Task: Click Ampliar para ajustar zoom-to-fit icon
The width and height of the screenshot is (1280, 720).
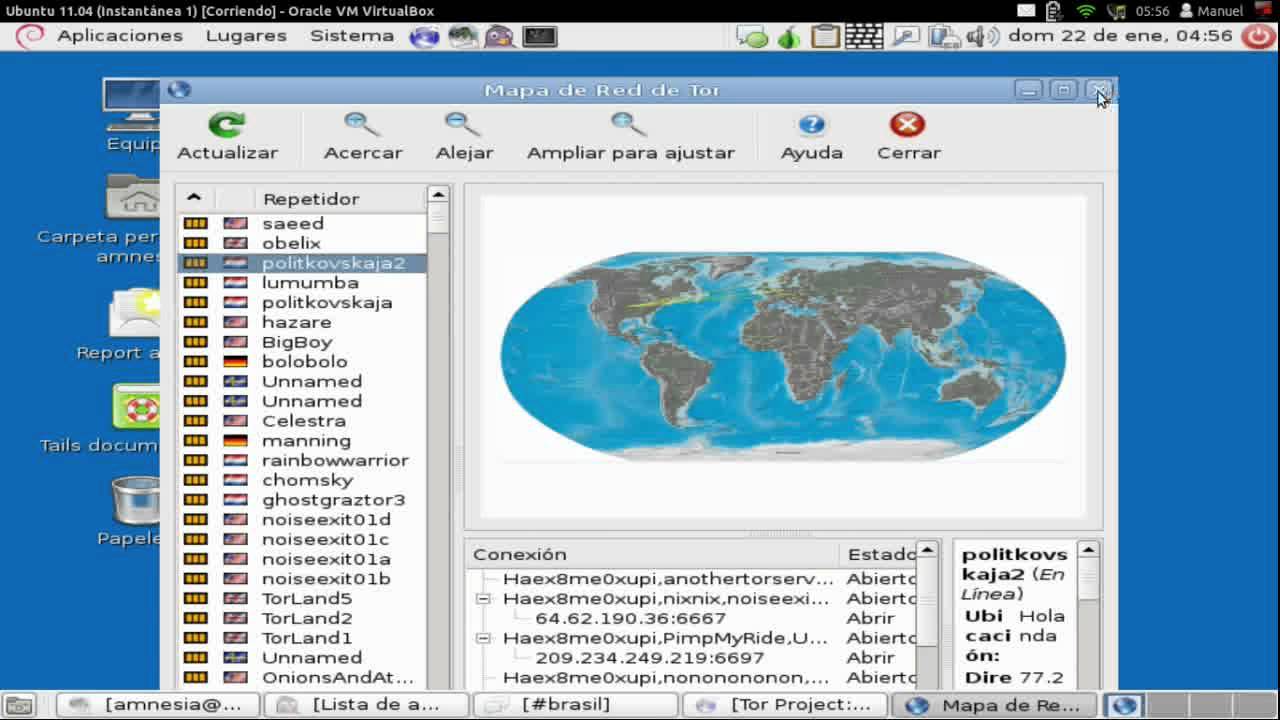Action: [x=629, y=125]
